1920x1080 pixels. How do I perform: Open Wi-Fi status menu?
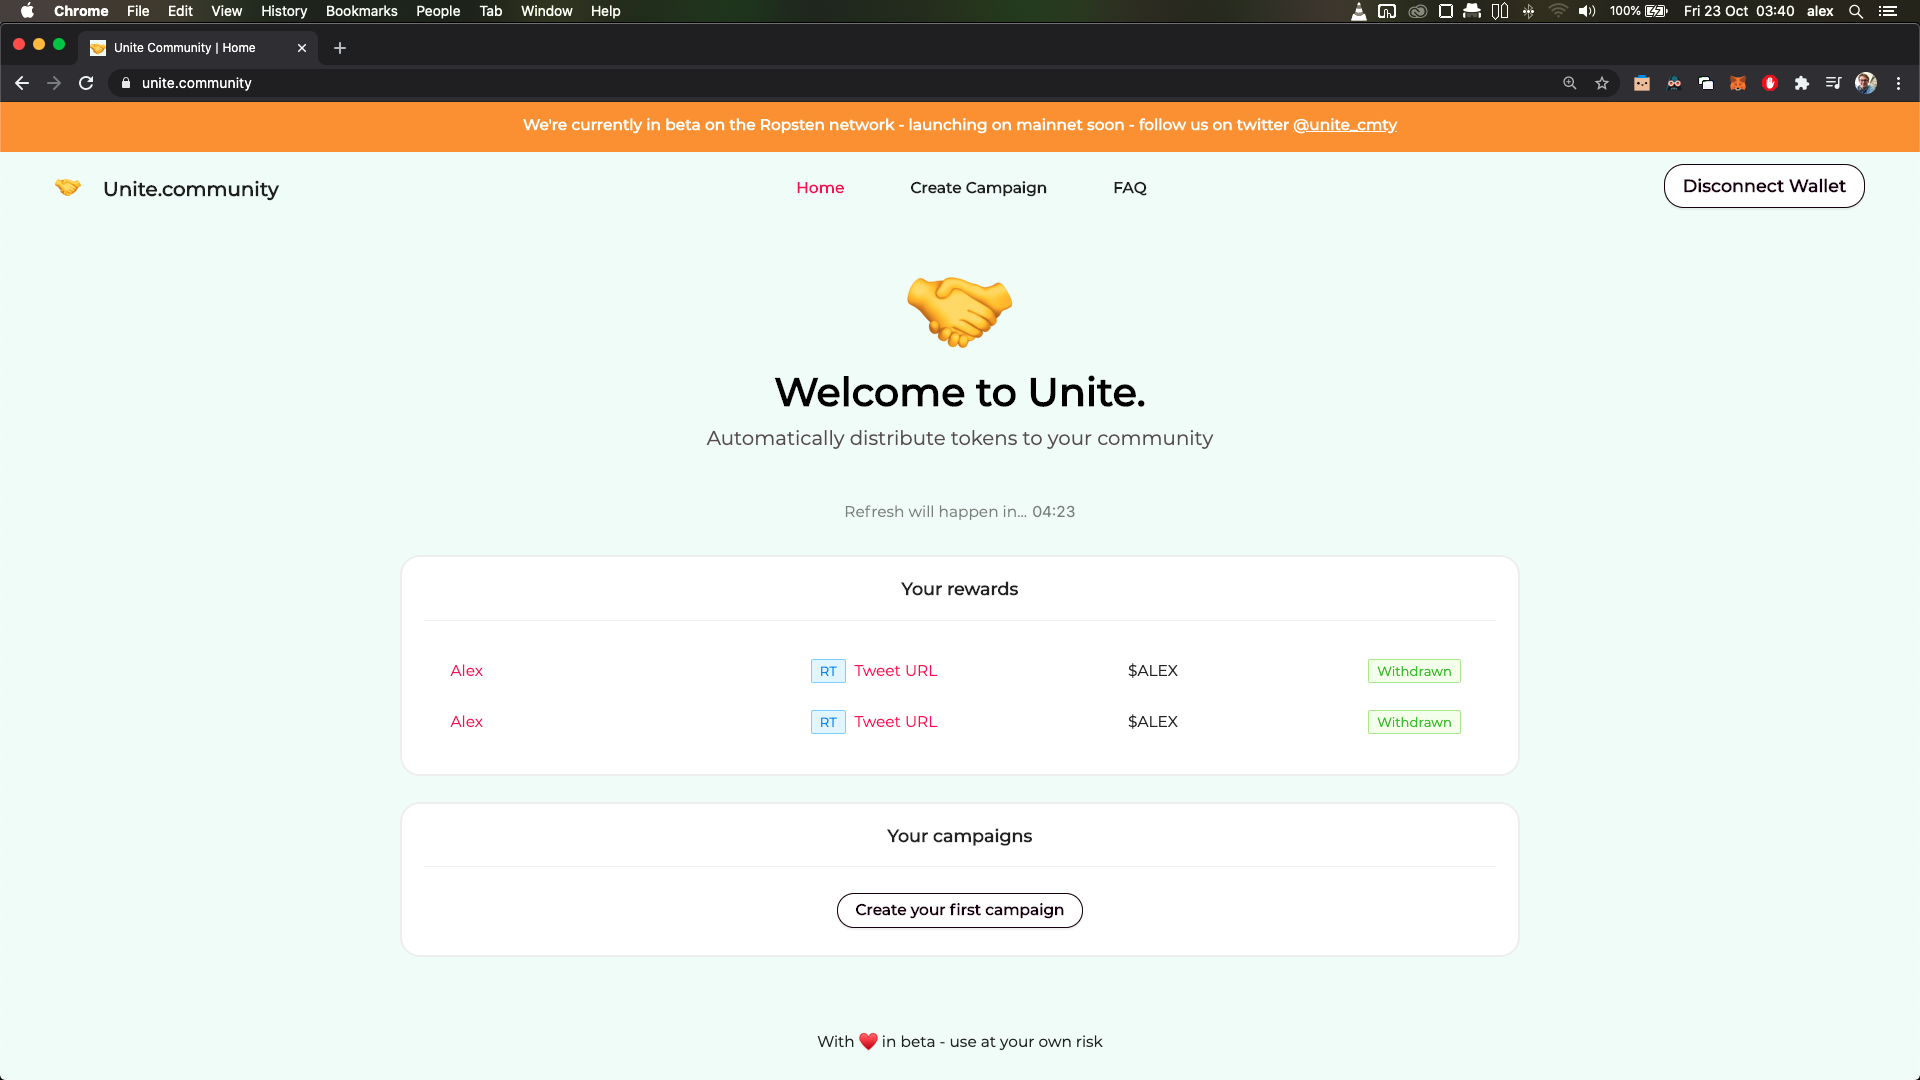[1558, 11]
